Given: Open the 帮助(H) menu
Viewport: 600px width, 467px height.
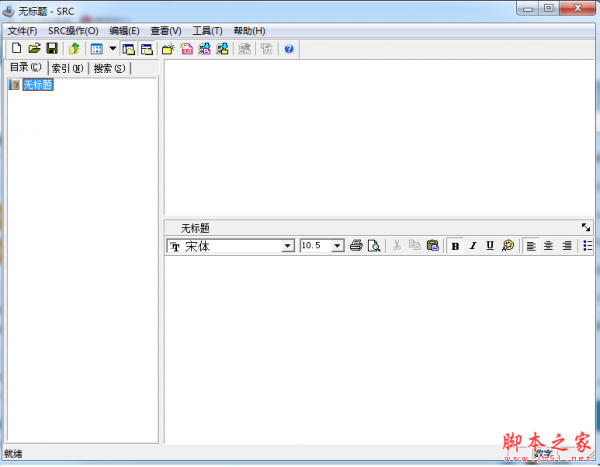Looking at the screenshot, I should [x=249, y=31].
